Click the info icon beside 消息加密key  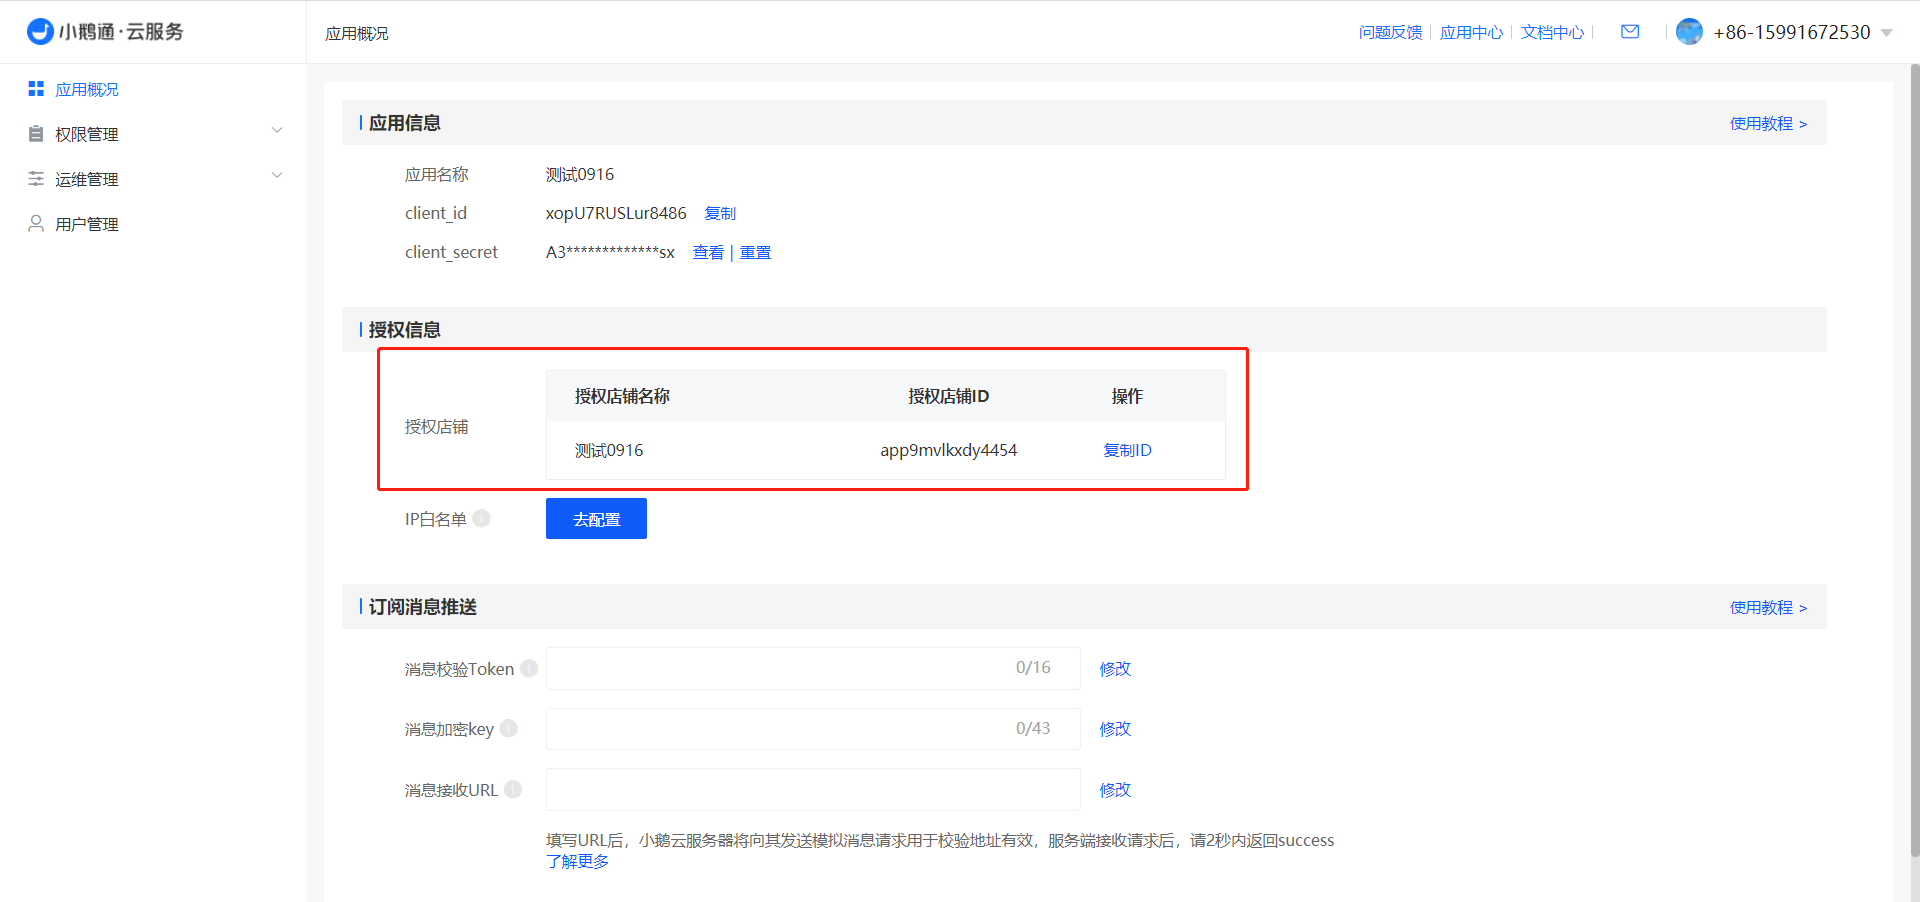pos(509,728)
